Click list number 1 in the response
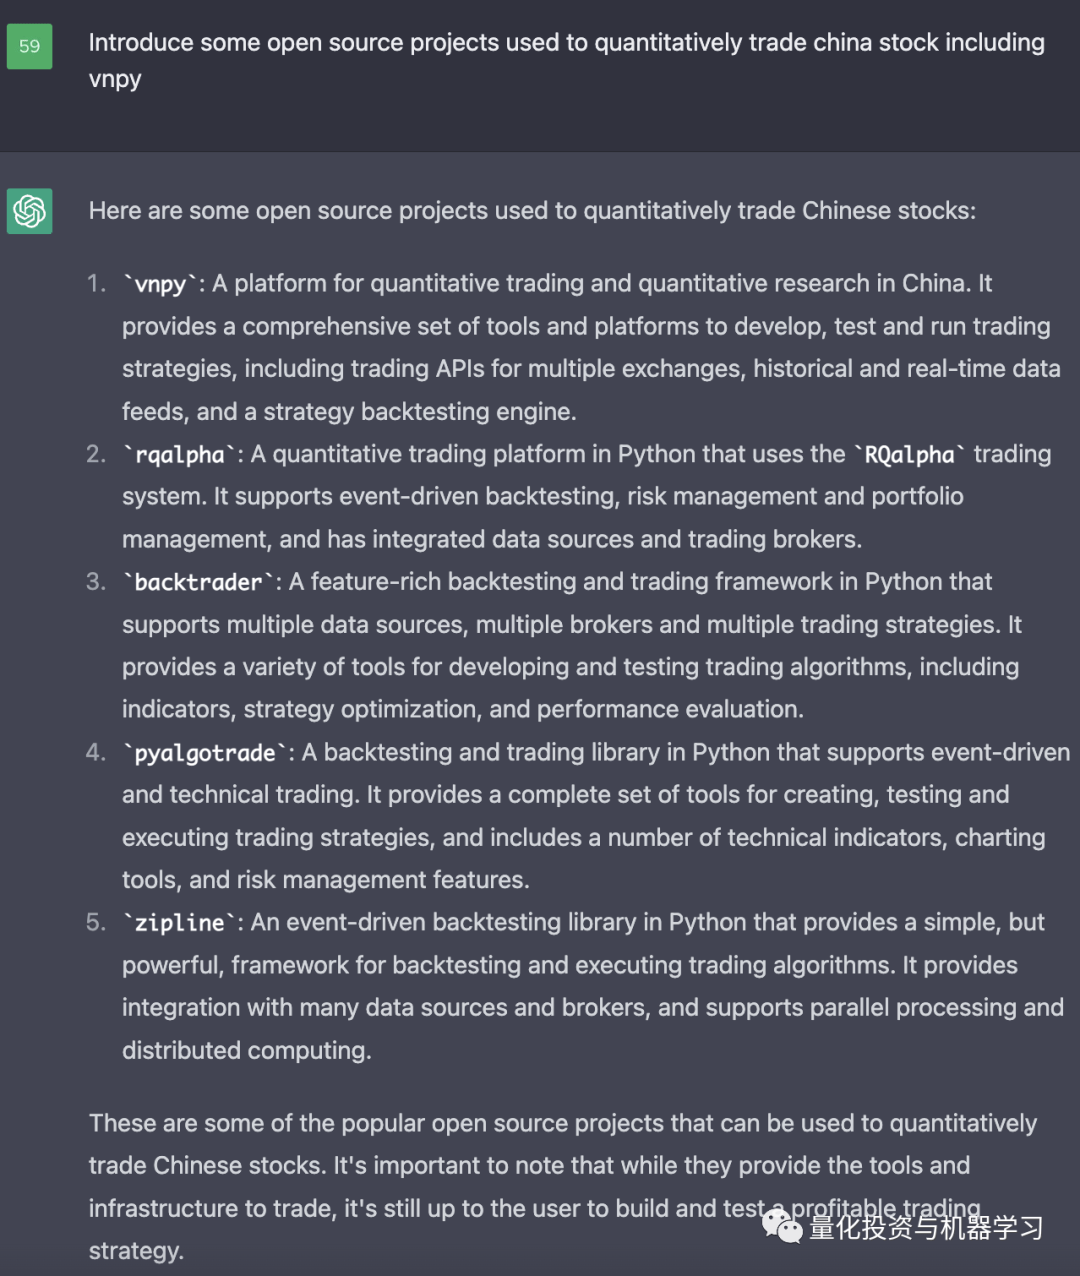This screenshot has height=1276, width=1080. coord(96,284)
